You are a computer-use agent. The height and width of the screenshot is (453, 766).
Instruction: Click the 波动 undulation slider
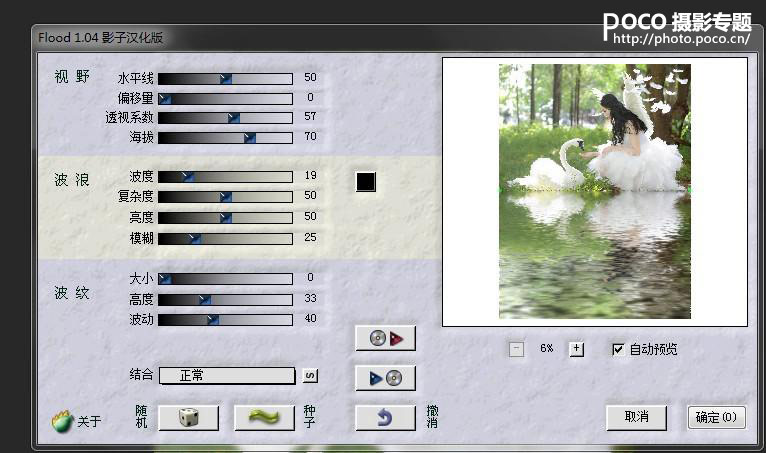(225, 320)
